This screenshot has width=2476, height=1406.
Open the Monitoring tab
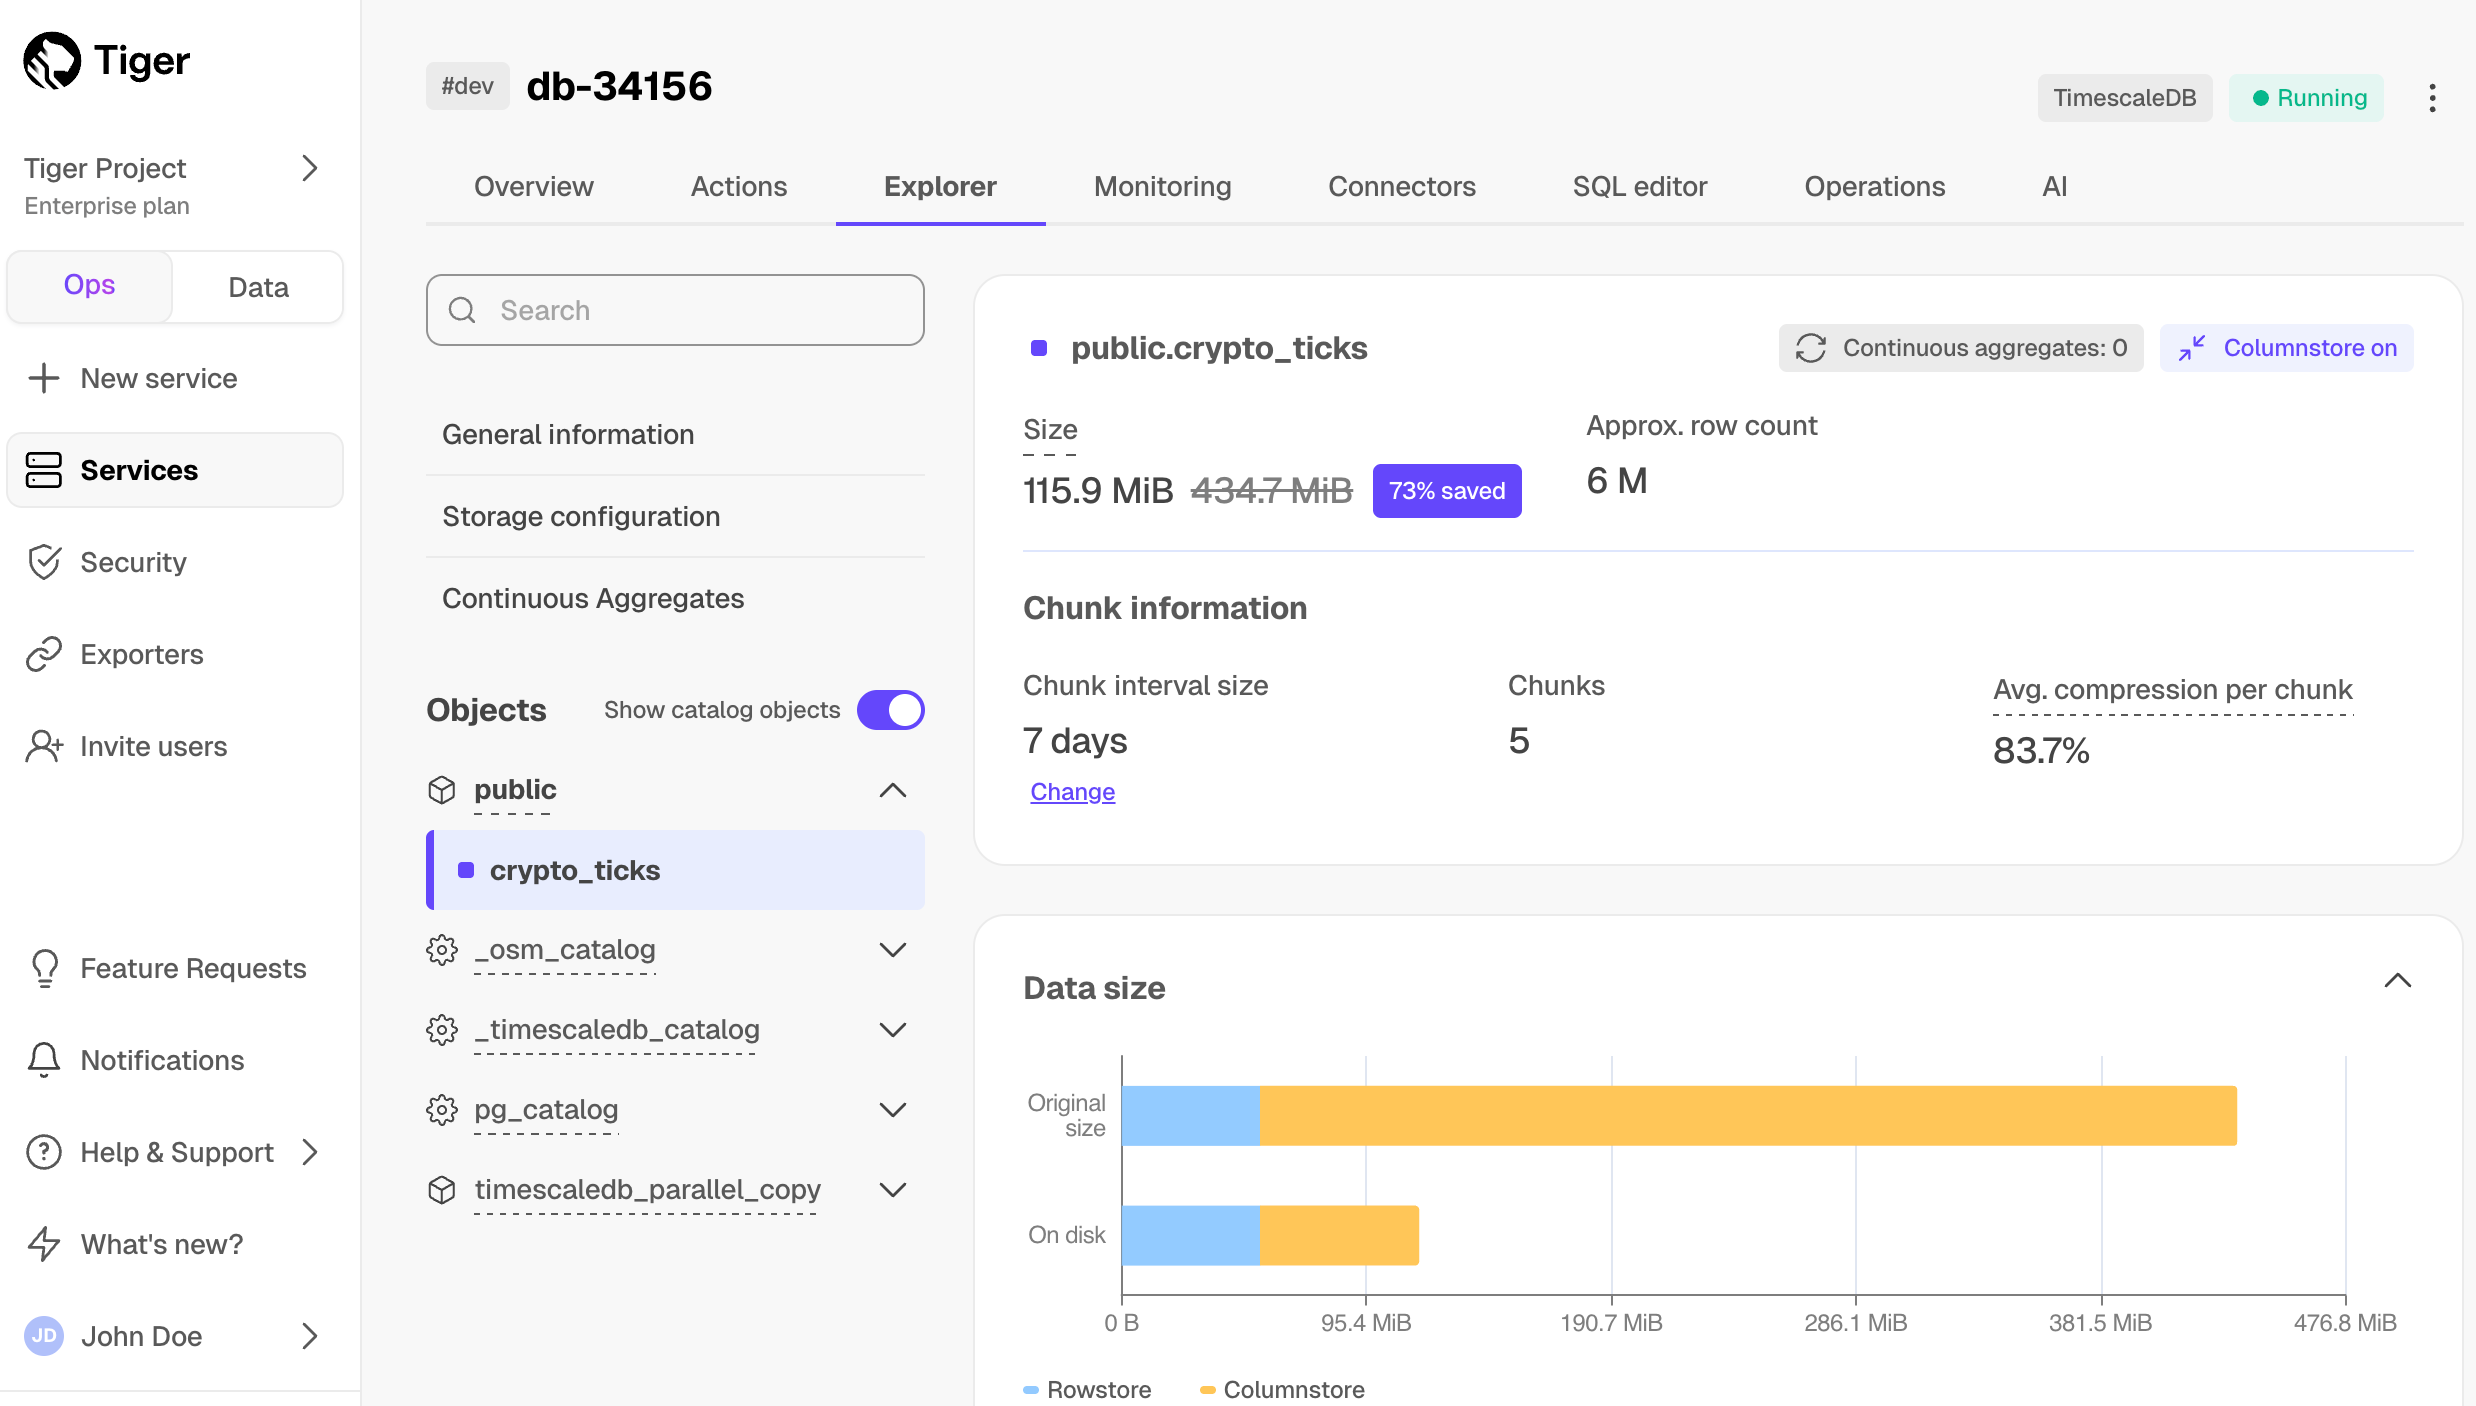pos(1162,187)
